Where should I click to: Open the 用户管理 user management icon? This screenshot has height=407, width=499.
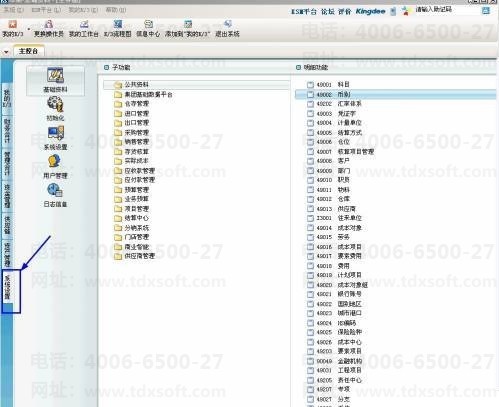[x=55, y=167]
